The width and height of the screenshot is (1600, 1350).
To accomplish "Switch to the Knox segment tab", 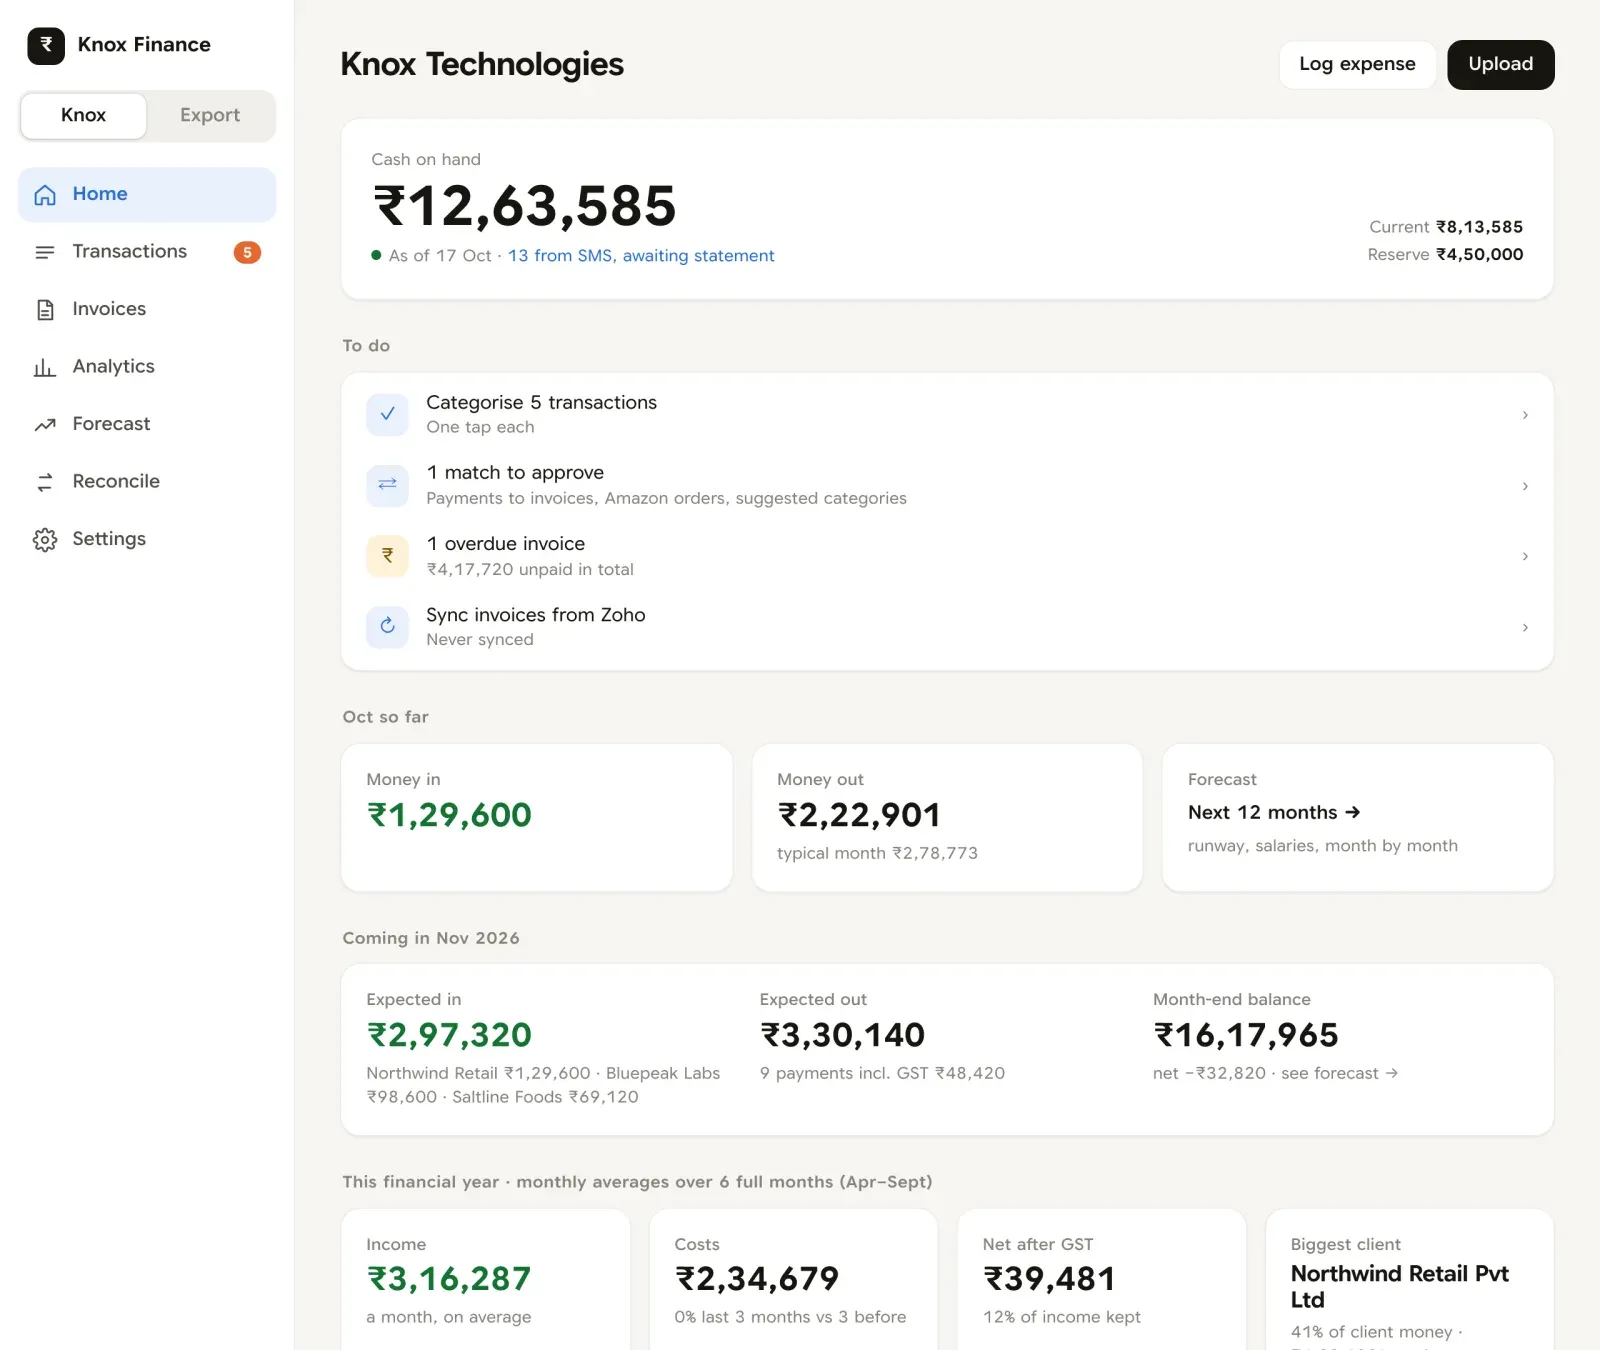I will click(84, 115).
